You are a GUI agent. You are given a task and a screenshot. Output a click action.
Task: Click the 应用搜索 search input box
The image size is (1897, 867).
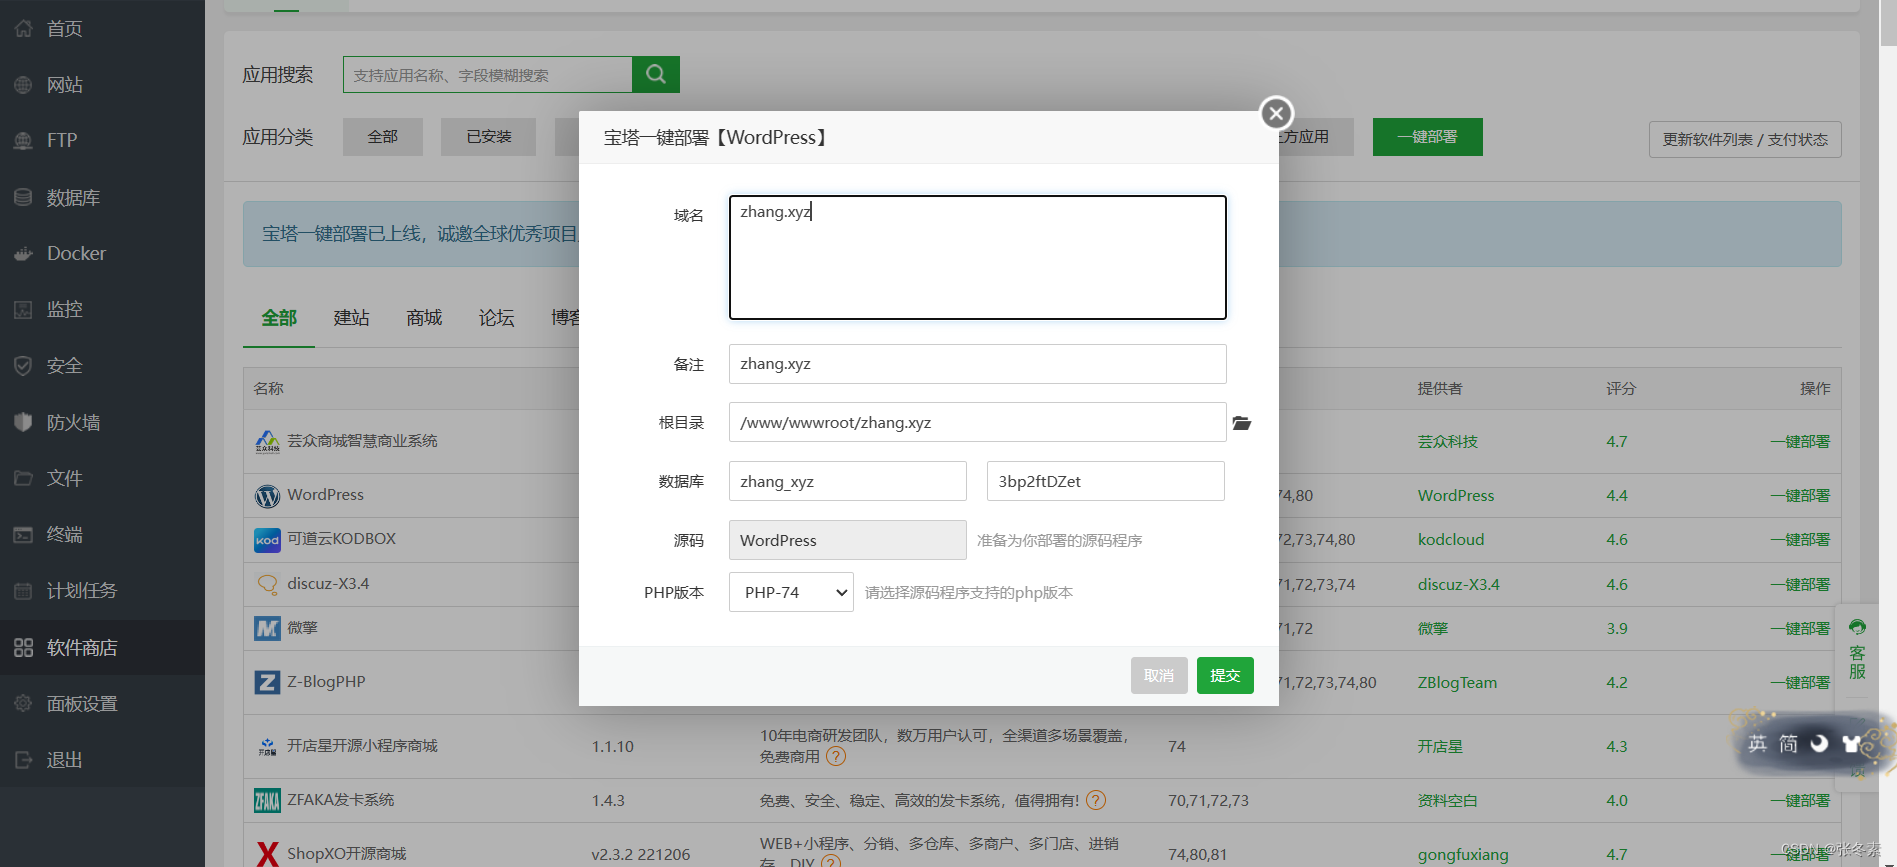[488, 75]
